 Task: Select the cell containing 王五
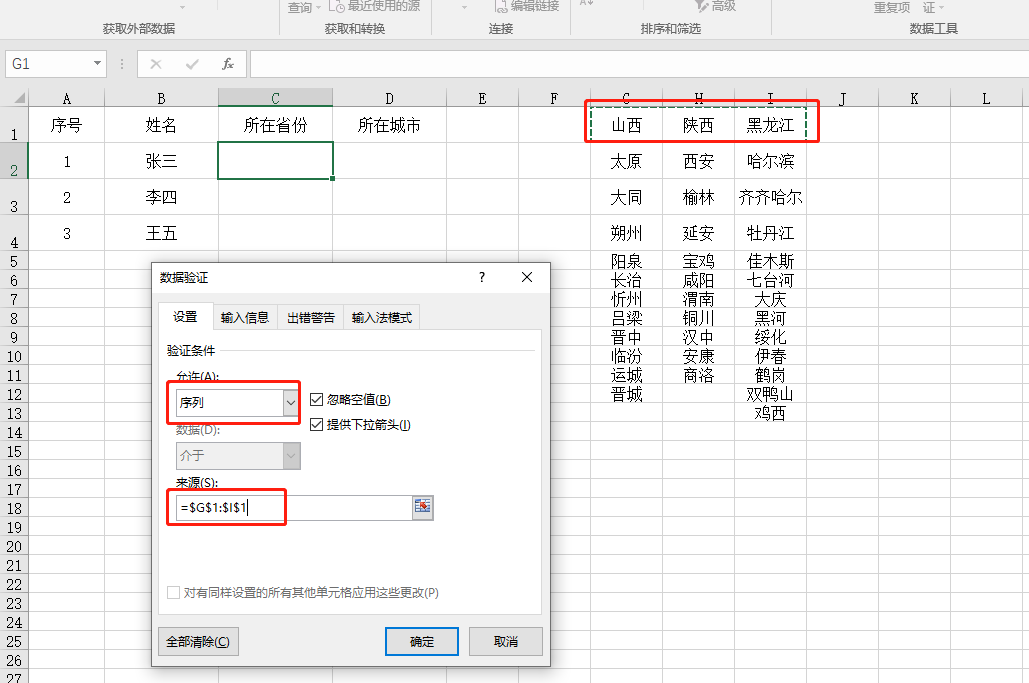pyautogui.click(x=161, y=233)
